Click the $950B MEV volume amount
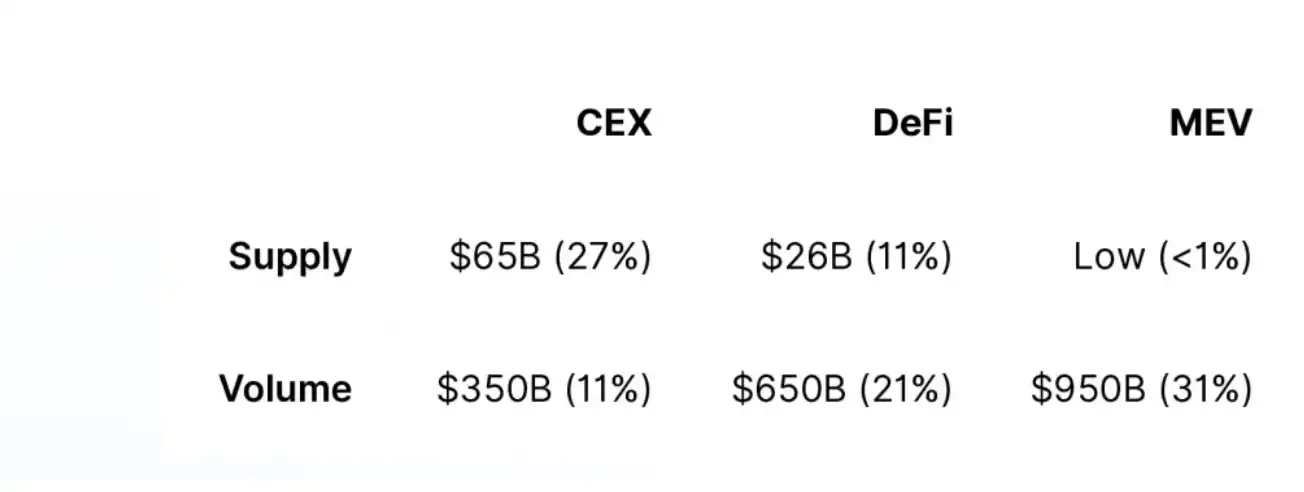 [x=1088, y=388]
